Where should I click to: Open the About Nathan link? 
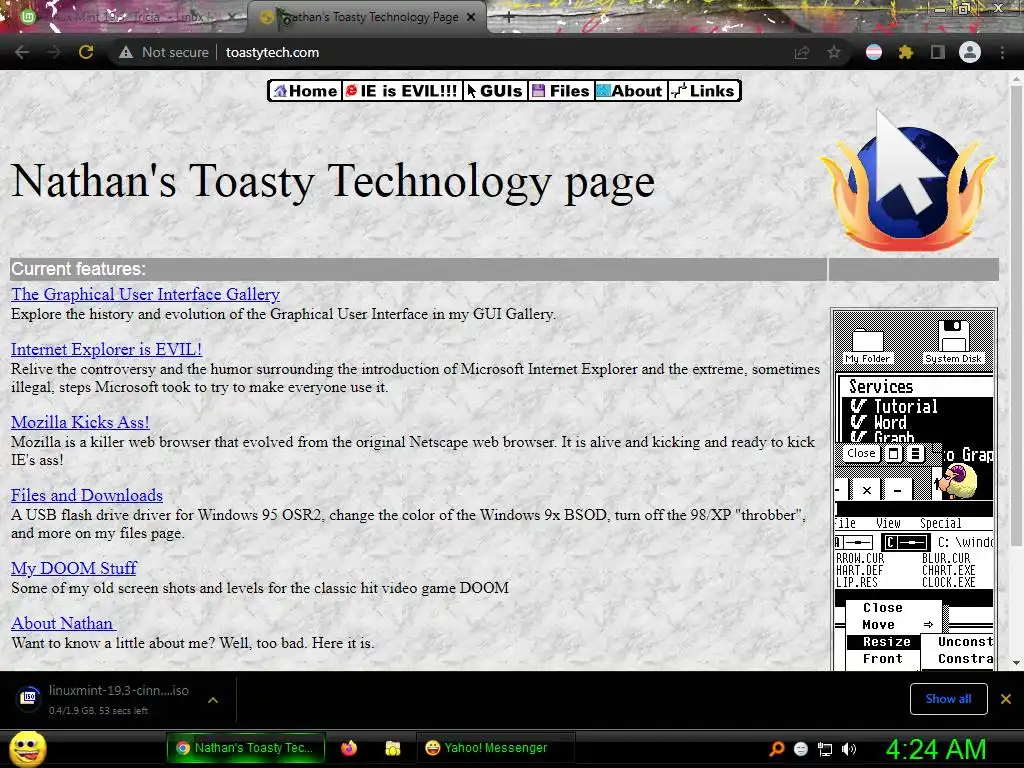tap(63, 624)
